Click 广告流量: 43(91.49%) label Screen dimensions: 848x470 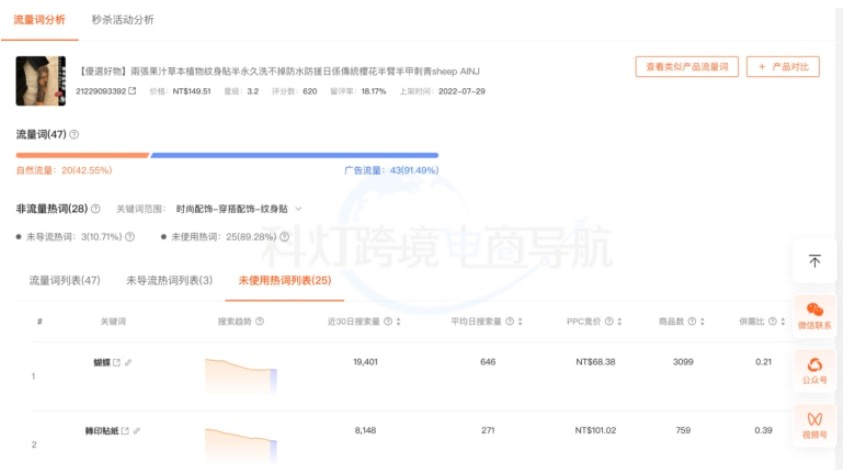(x=392, y=170)
